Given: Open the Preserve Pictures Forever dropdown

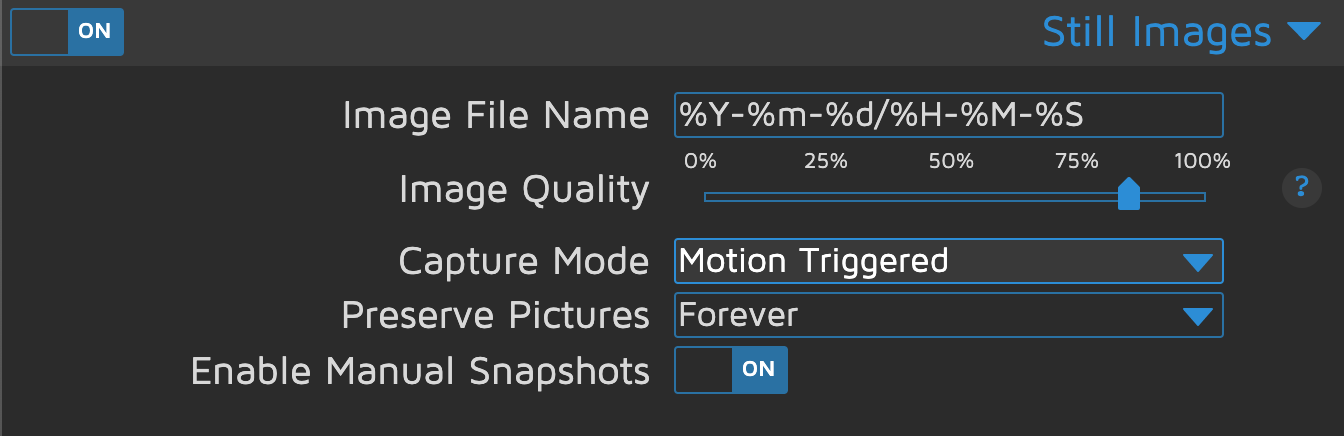Looking at the screenshot, I should point(930,316).
